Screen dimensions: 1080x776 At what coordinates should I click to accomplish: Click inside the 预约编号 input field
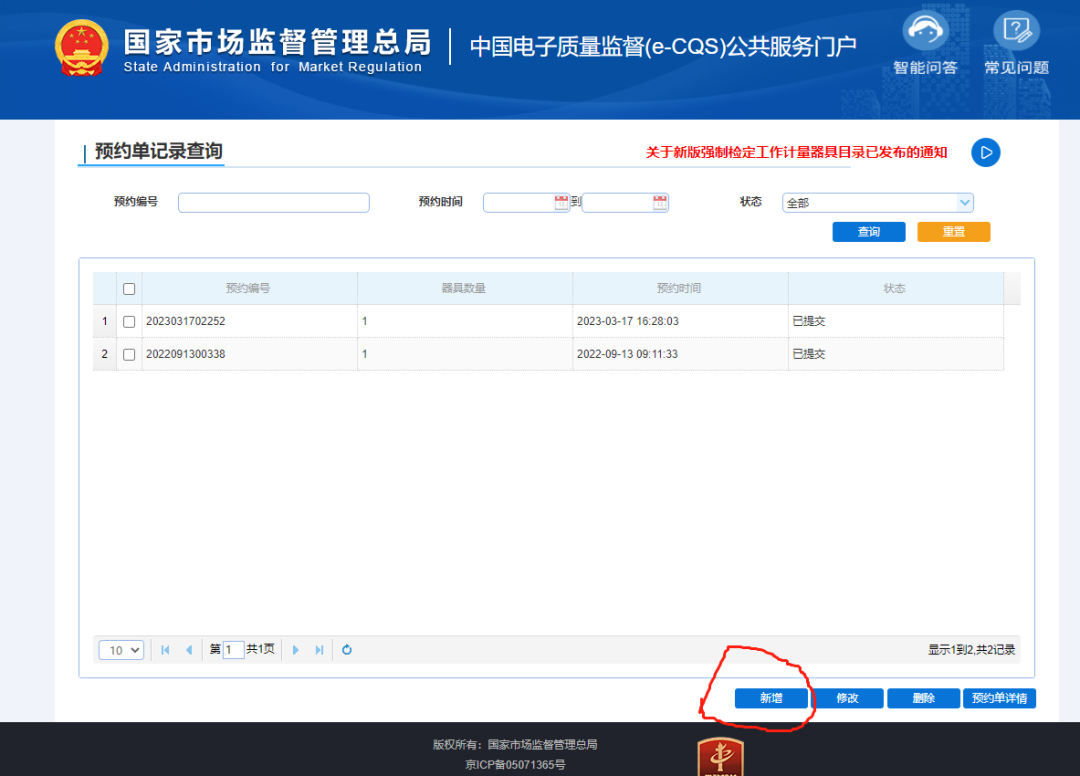coord(273,202)
